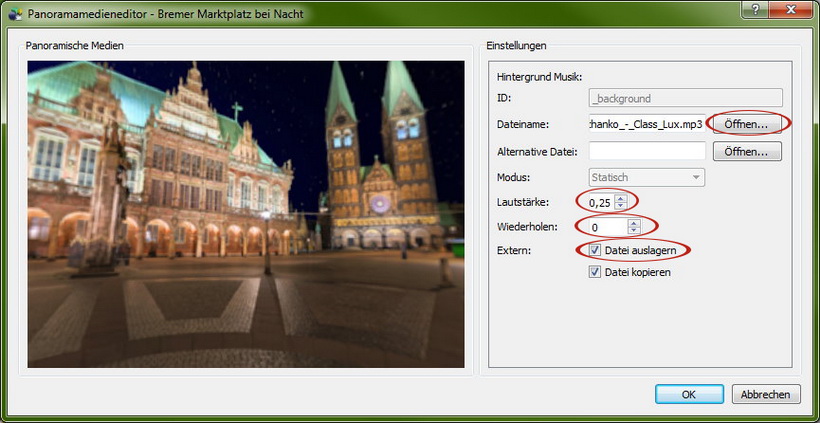Decrease Wiederholen with the down arrow
The width and height of the screenshot is (820, 423).
tap(633, 231)
